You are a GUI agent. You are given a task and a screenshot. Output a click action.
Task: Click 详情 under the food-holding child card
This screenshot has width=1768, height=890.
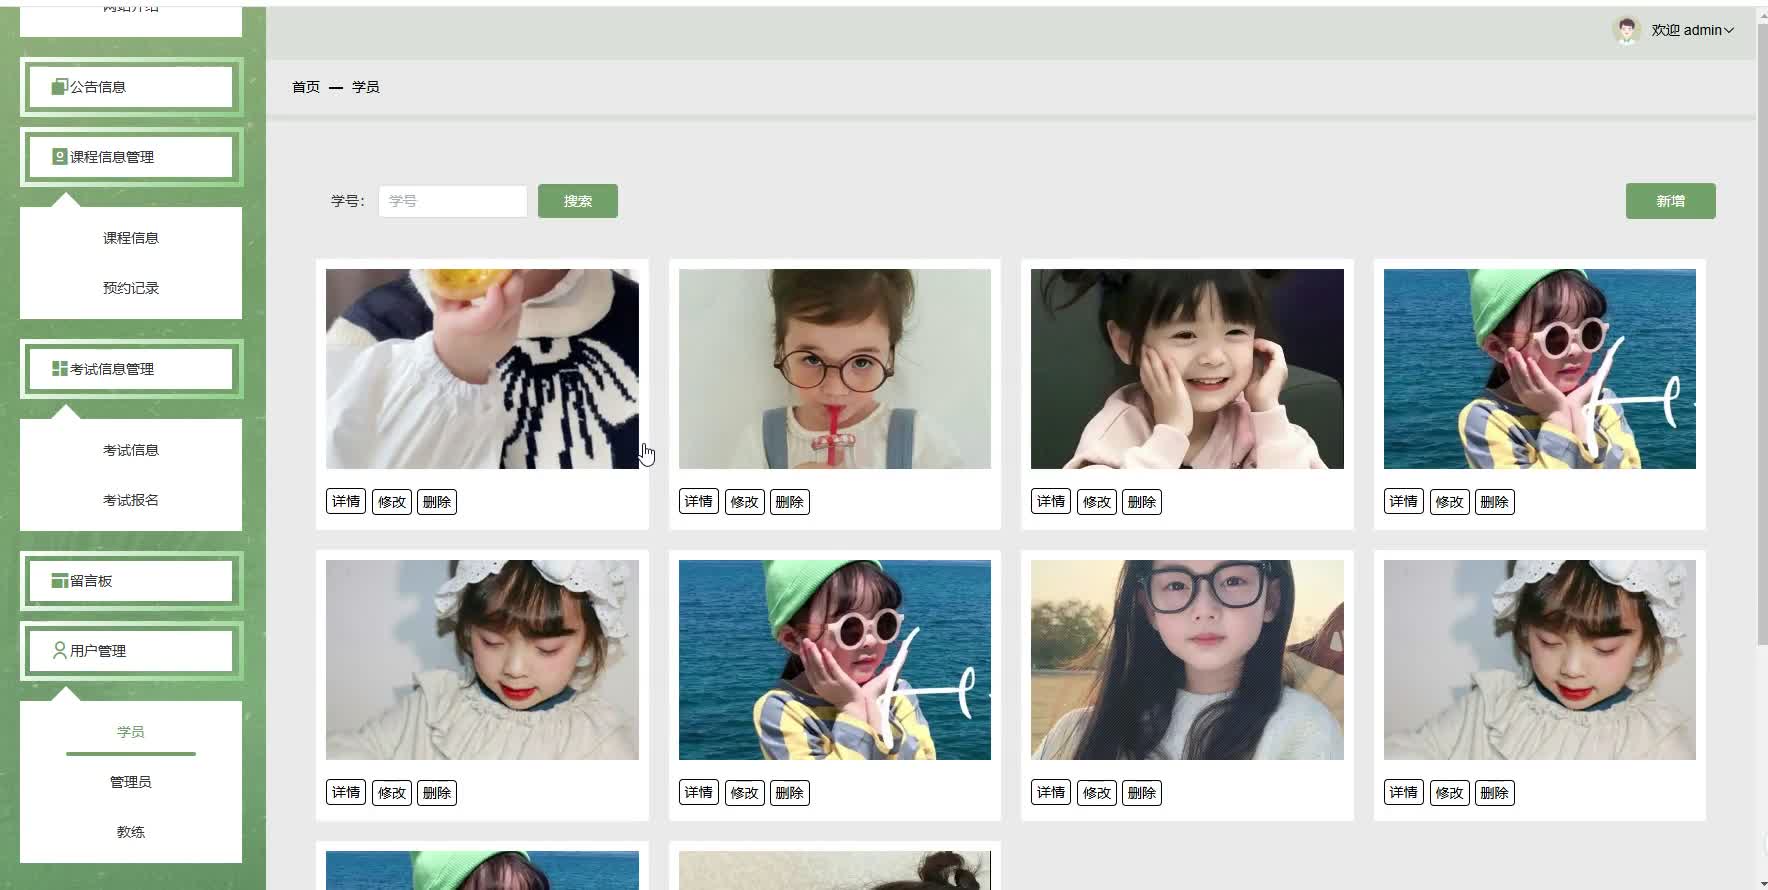pyautogui.click(x=346, y=502)
